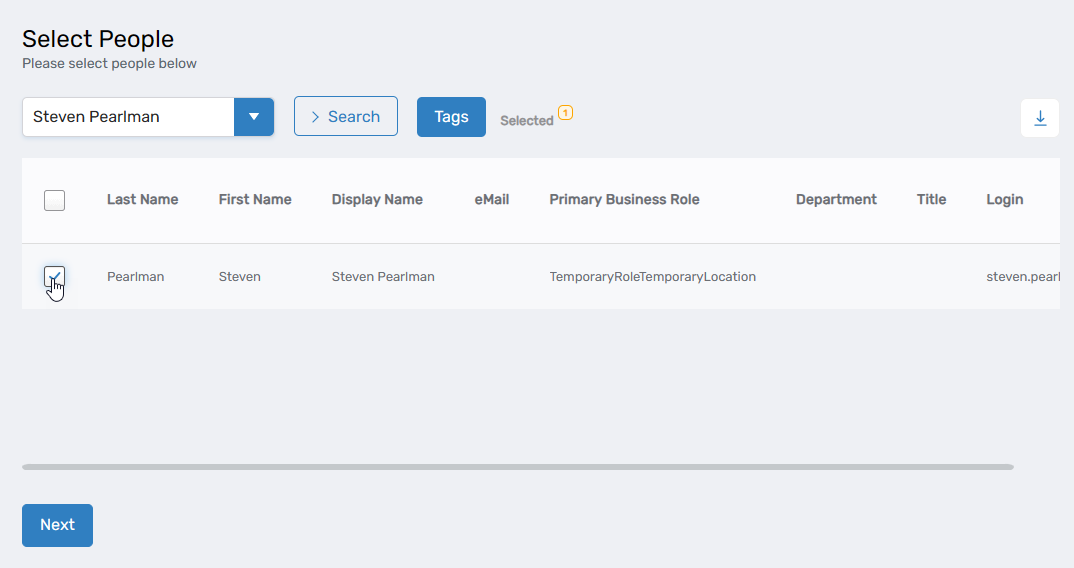Click the Title column header

931,200
